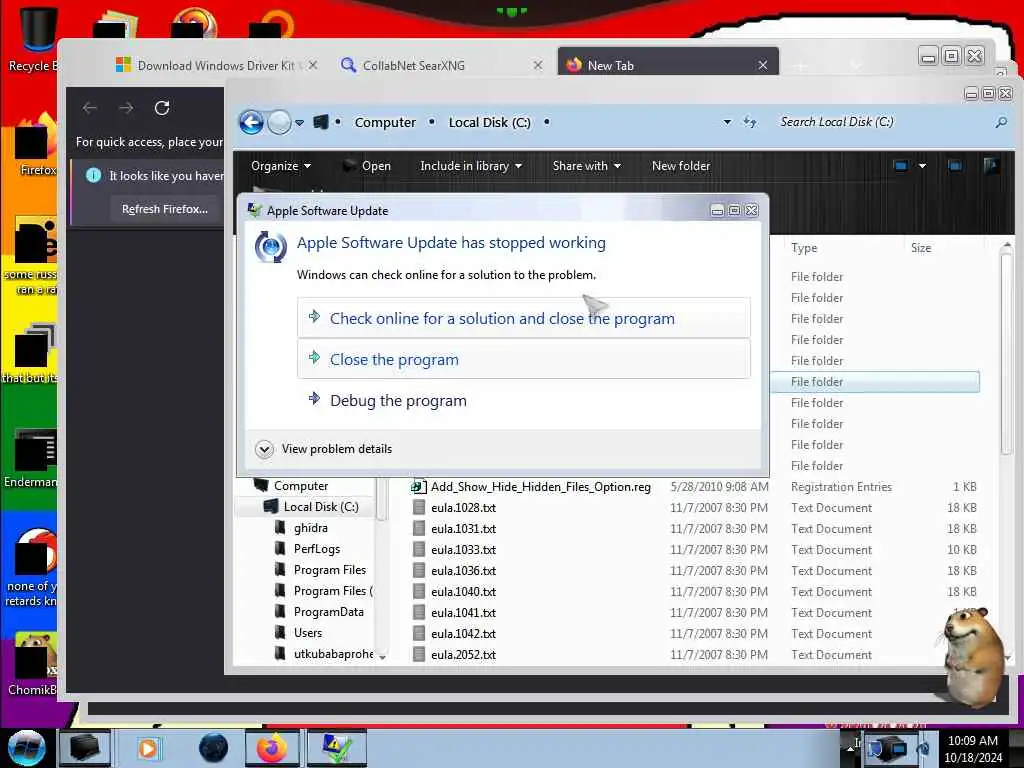The image size is (1024, 768).
Task: Select eula.2052.txt file
Action: click(x=463, y=654)
